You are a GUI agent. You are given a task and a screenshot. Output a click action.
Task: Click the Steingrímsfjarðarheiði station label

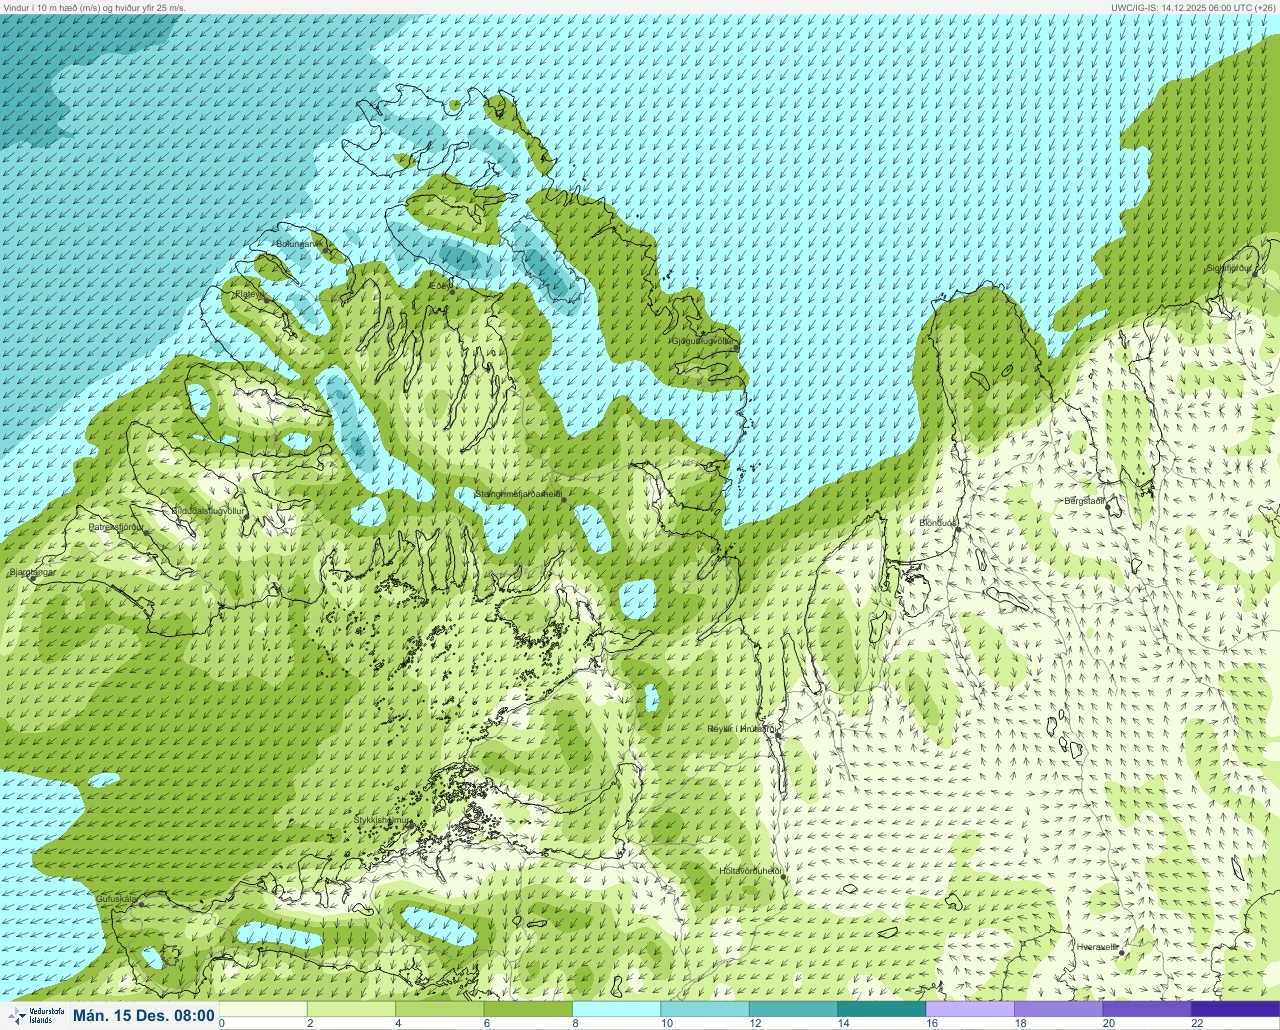click(x=518, y=493)
